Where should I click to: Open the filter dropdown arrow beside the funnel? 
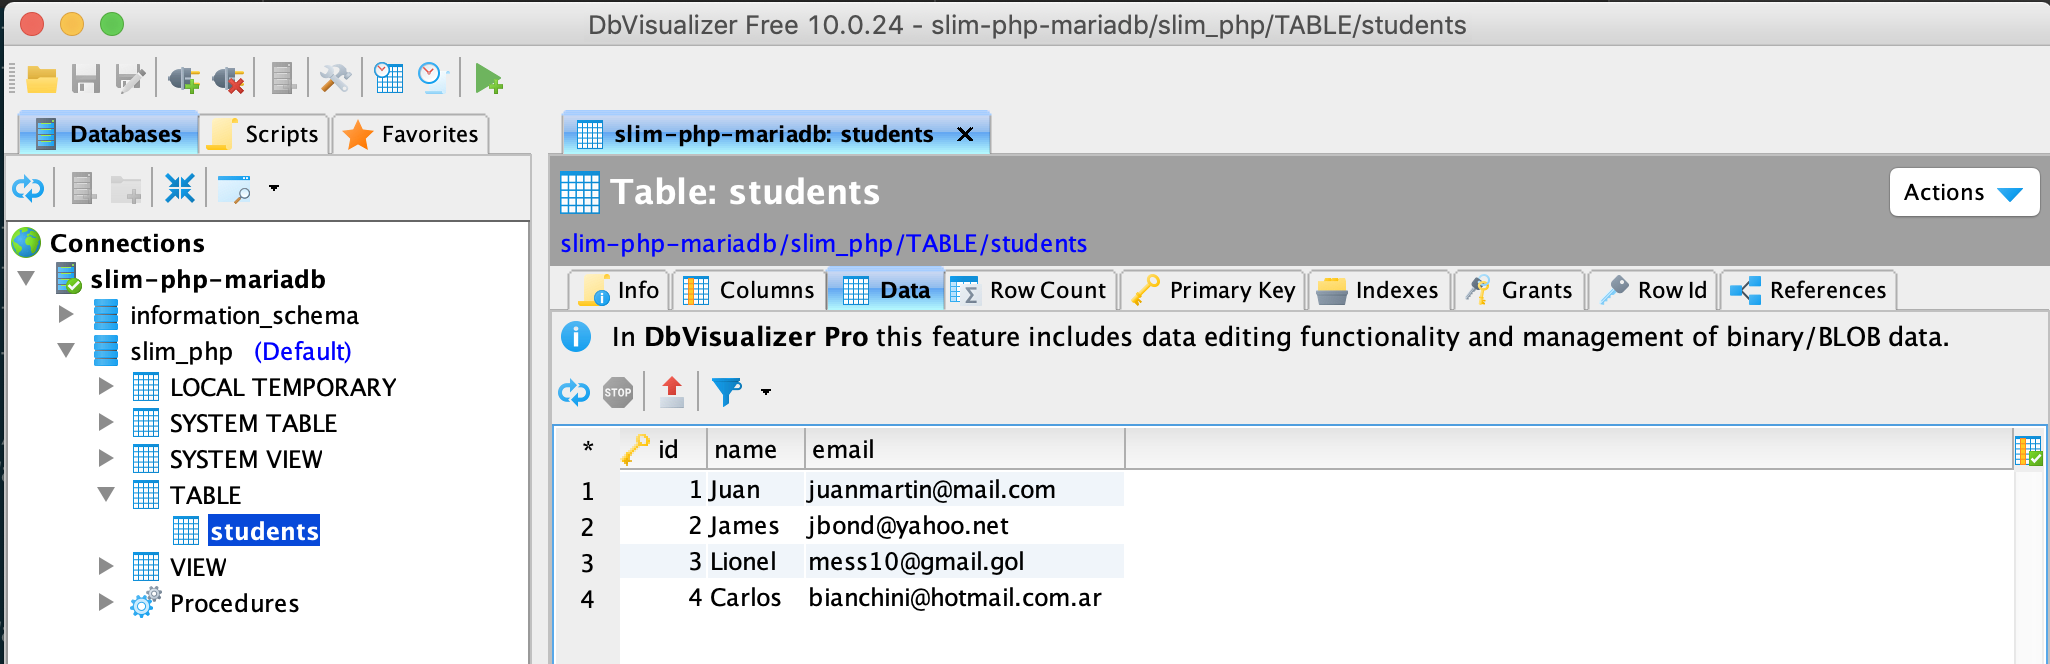(766, 392)
